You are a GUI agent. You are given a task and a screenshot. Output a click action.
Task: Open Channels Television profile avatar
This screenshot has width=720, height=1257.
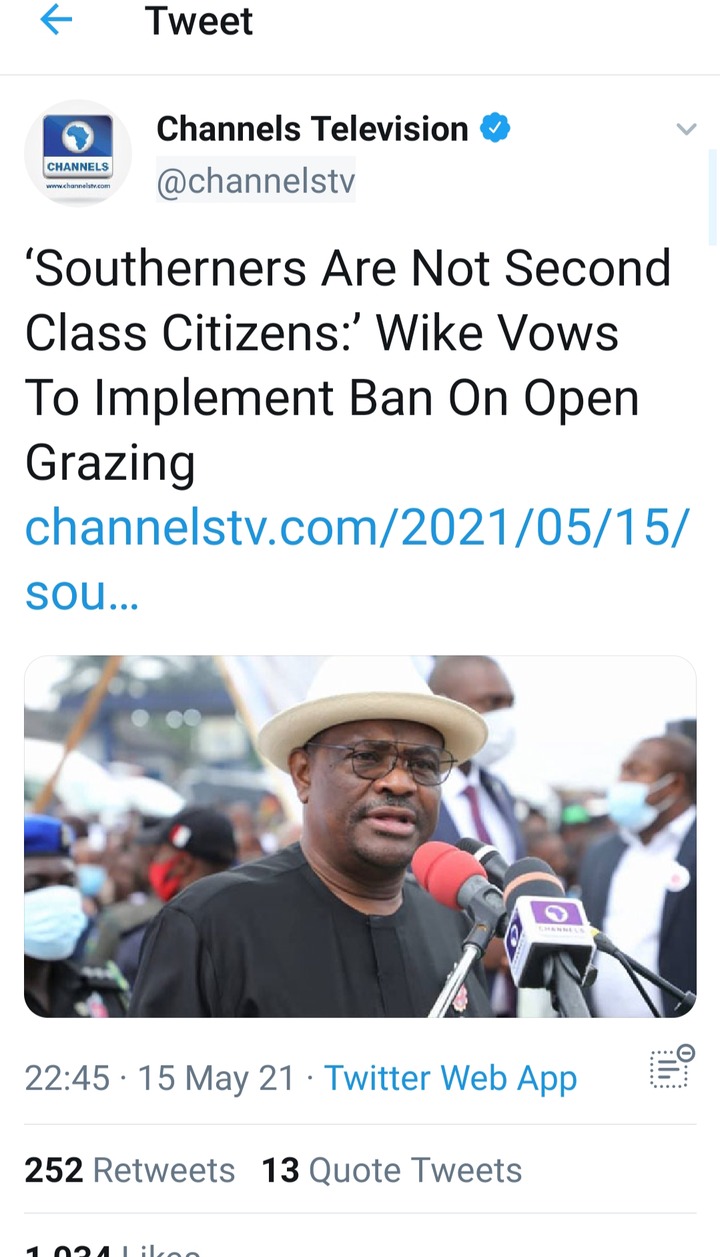[78, 154]
